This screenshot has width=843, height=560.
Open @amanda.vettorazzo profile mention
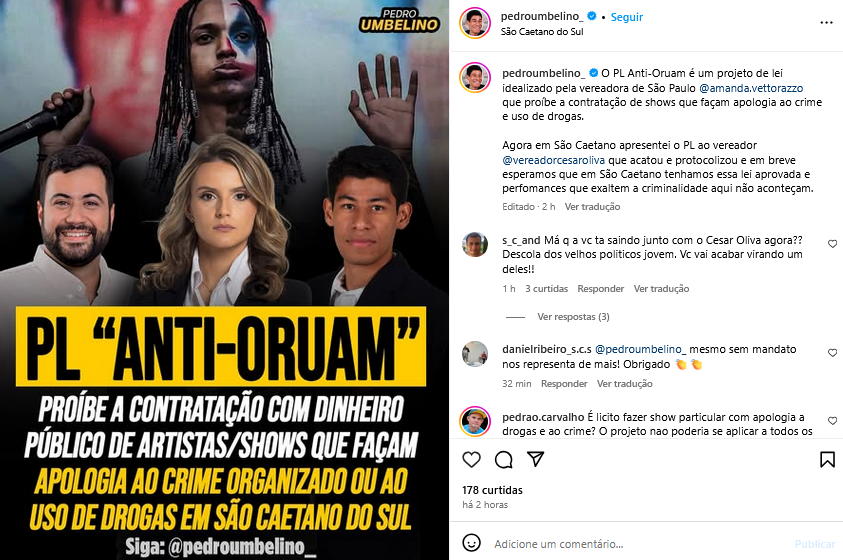tap(751, 88)
